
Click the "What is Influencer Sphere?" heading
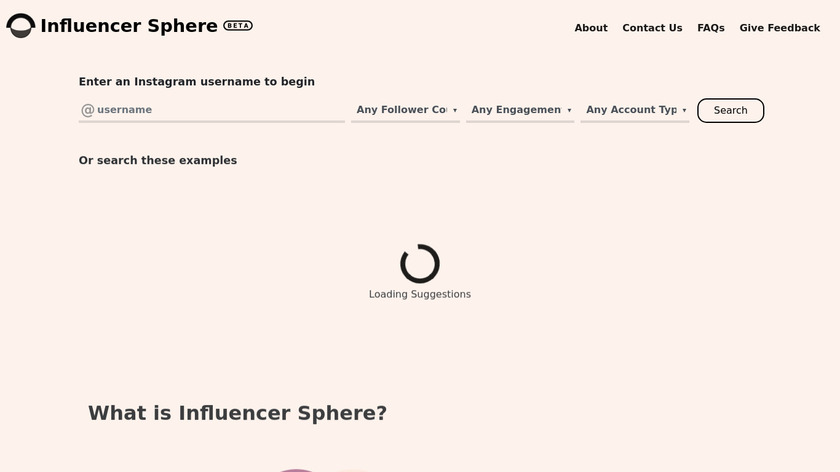(237, 413)
